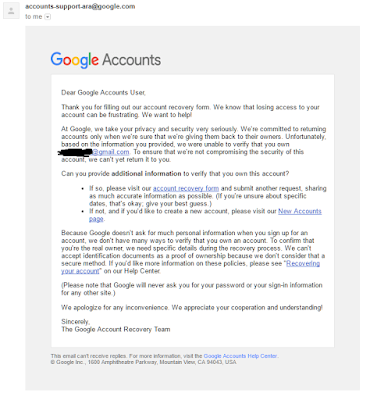Visit the Google Accounts Help Center link
The height and width of the screenshot is (400, 370).
[240, 356]
